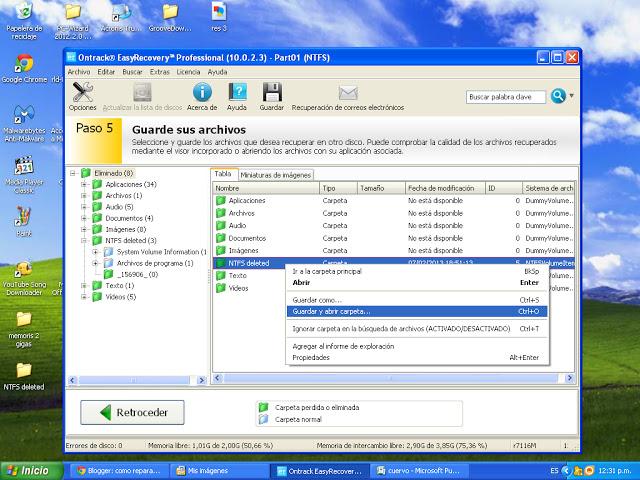Click the Guardar floppy disk icon

[271, 93]
